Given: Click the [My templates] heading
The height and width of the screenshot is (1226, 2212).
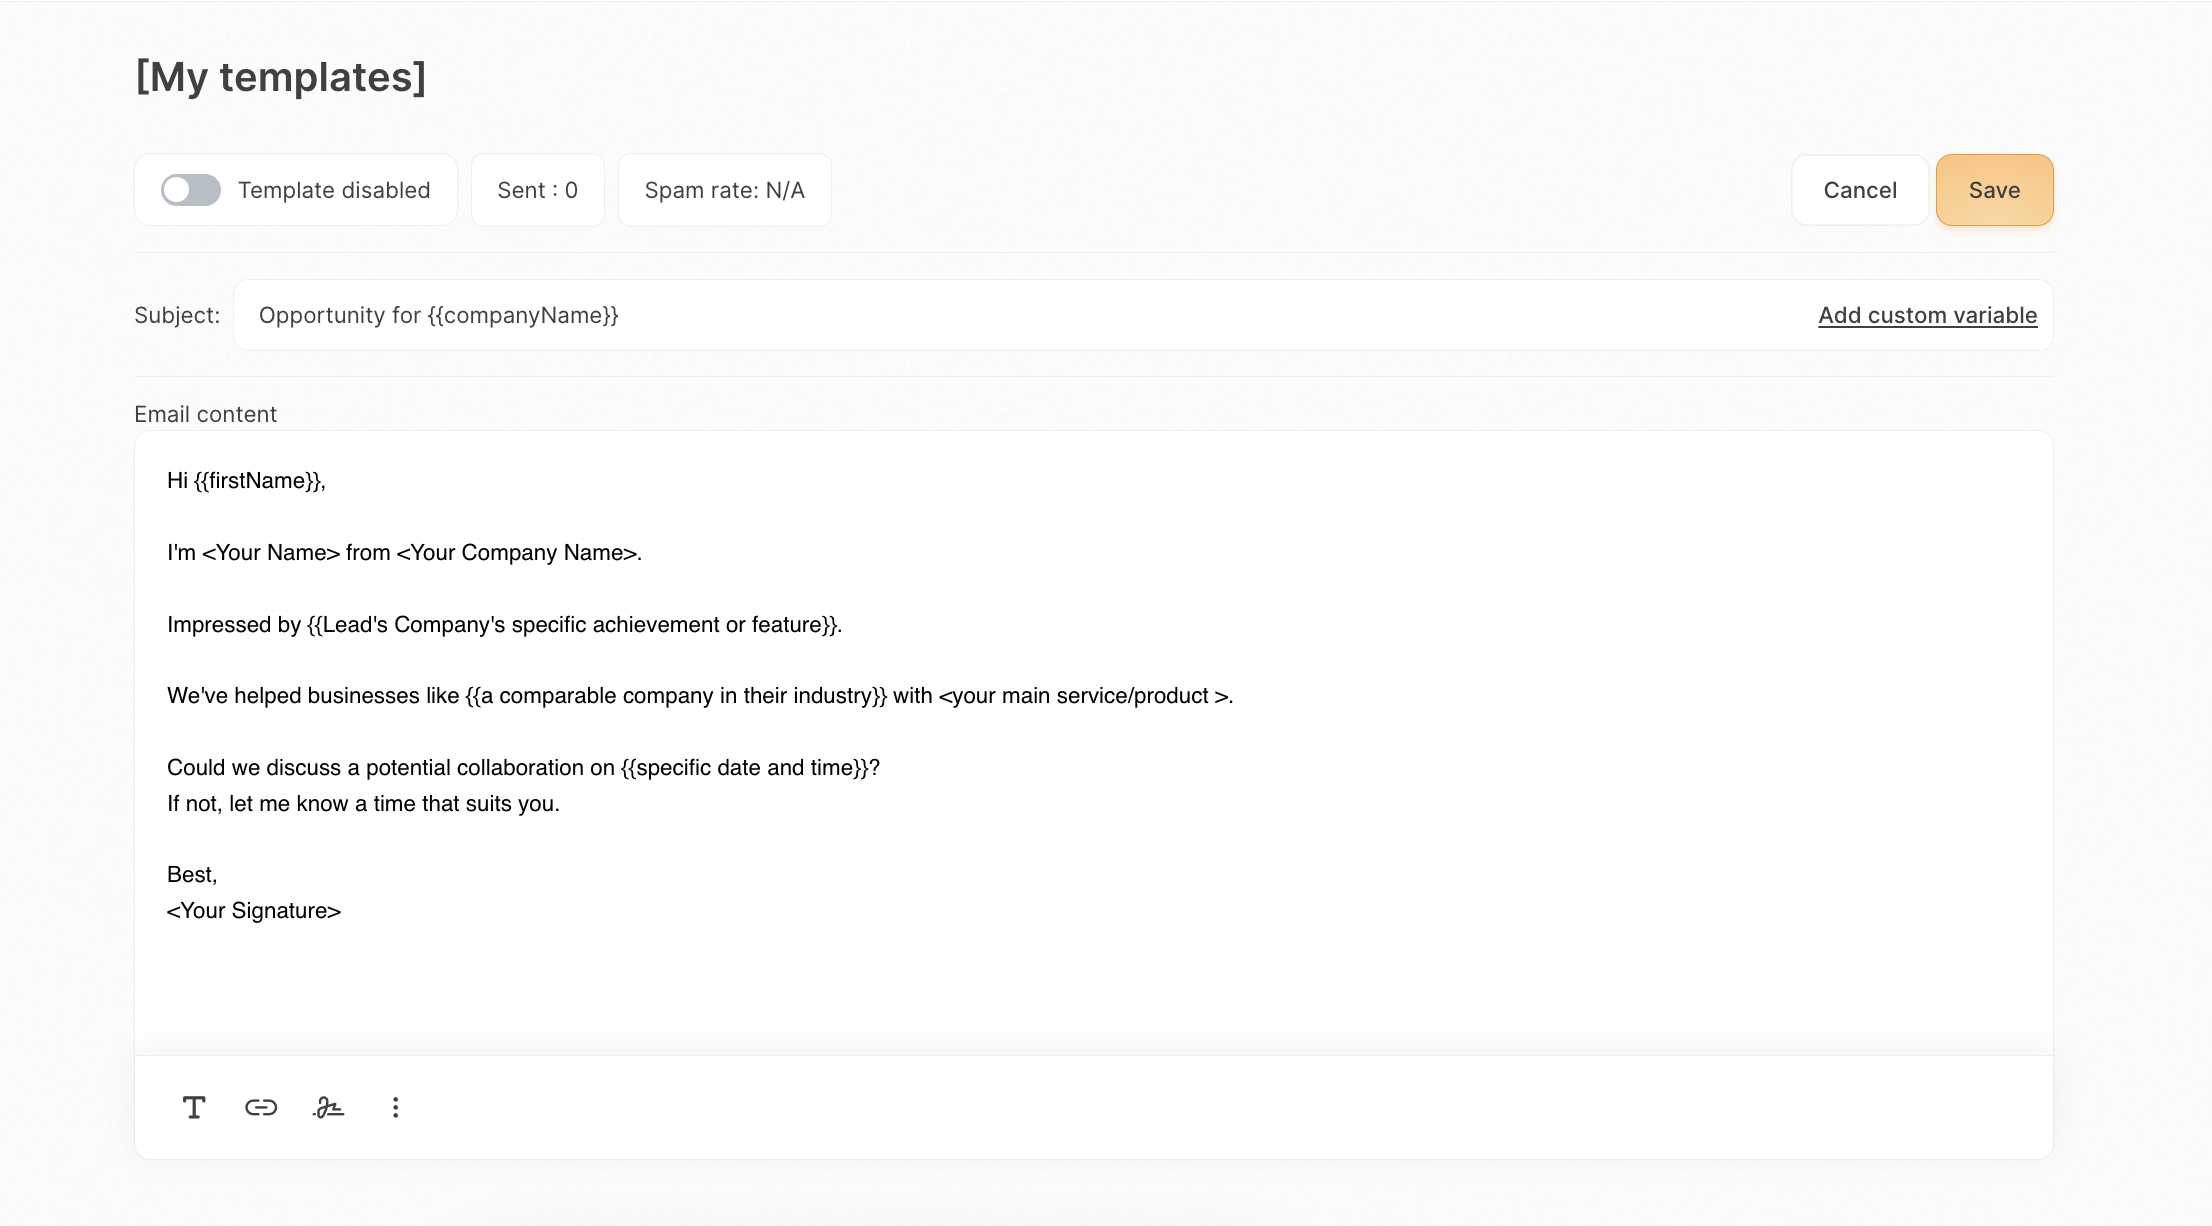Looking at the screenshot, I should 281,77.
